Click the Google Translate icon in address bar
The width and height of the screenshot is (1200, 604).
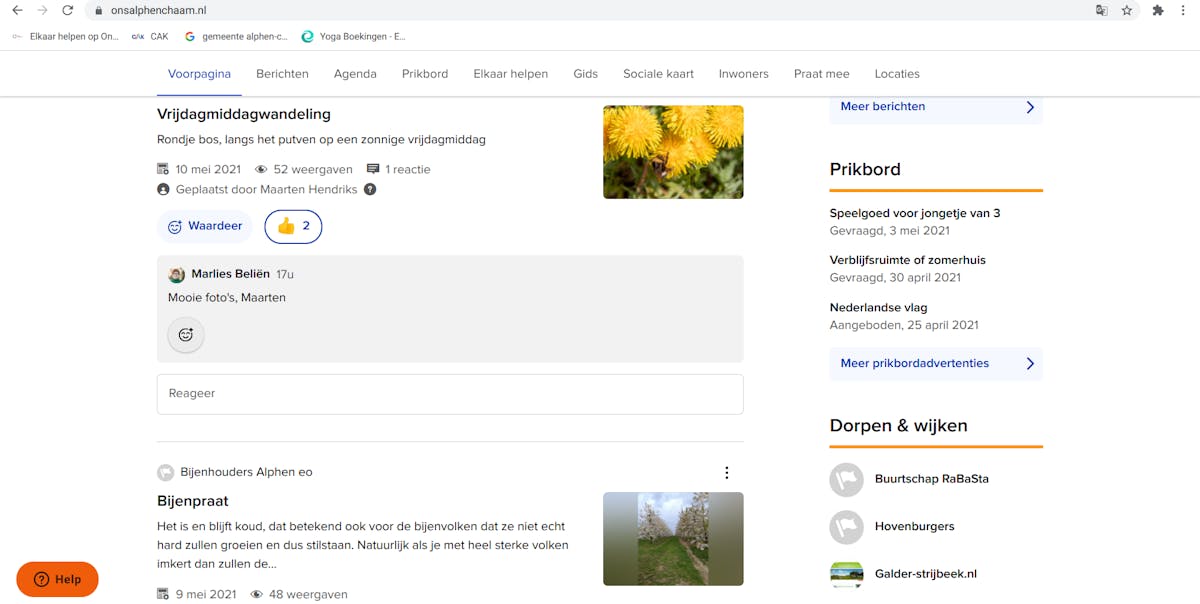pos(1101,10)
